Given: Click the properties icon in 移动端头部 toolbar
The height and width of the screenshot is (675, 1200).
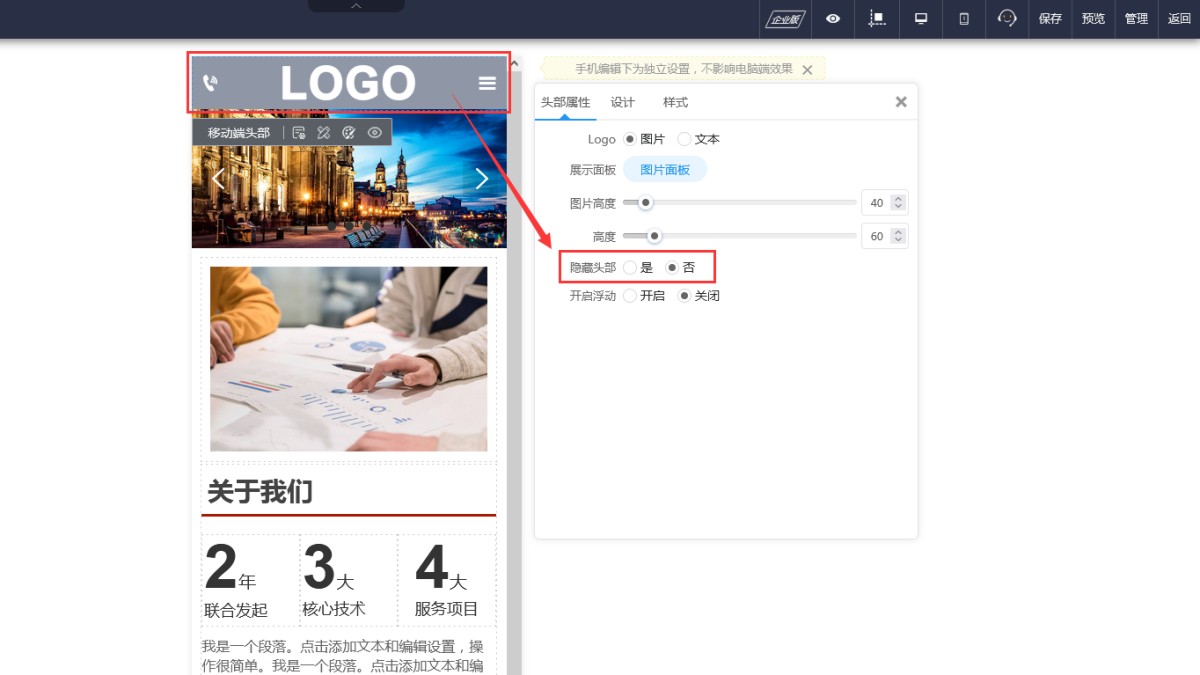Looking at the screenshot, I should (299, 133).
